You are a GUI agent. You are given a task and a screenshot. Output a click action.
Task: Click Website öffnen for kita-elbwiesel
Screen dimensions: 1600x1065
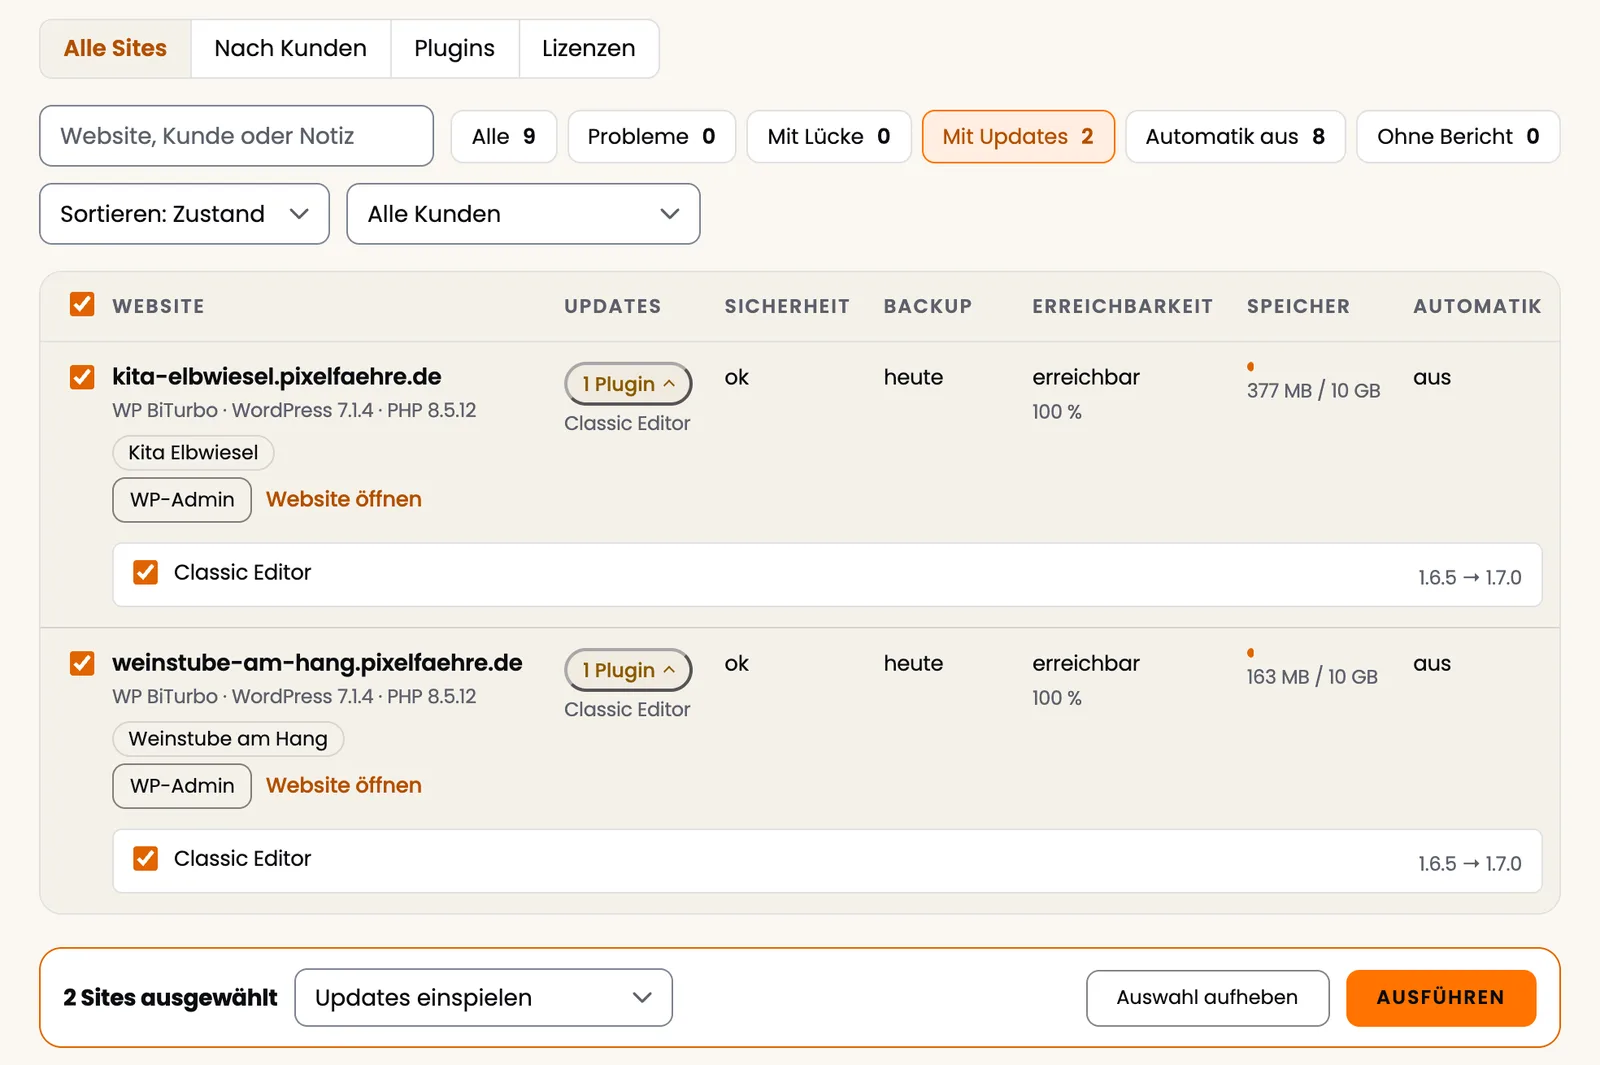344,499
